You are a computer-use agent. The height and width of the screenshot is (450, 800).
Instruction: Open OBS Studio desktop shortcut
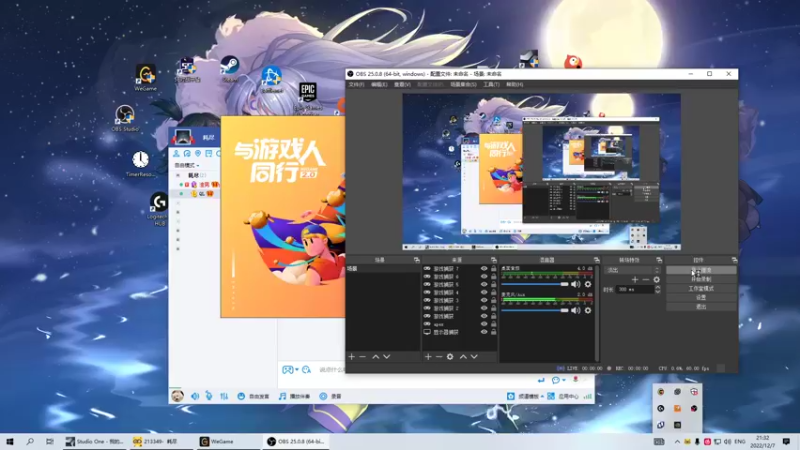[x=125, y=118]
